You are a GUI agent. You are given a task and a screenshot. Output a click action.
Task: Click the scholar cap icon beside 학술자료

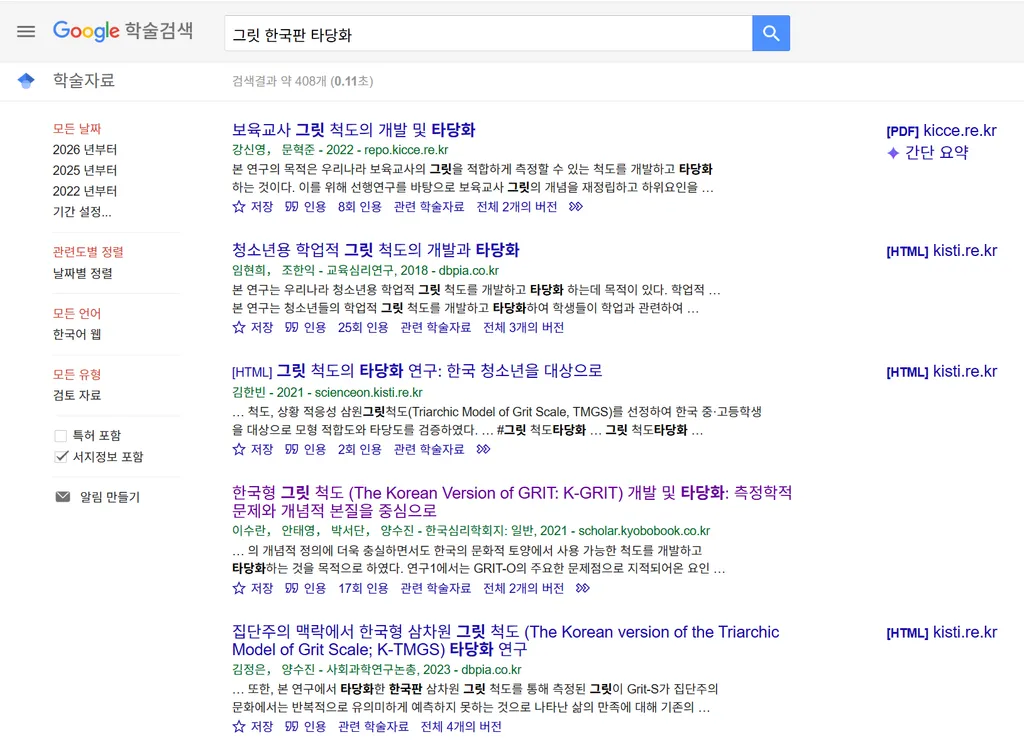click(26, 80)
